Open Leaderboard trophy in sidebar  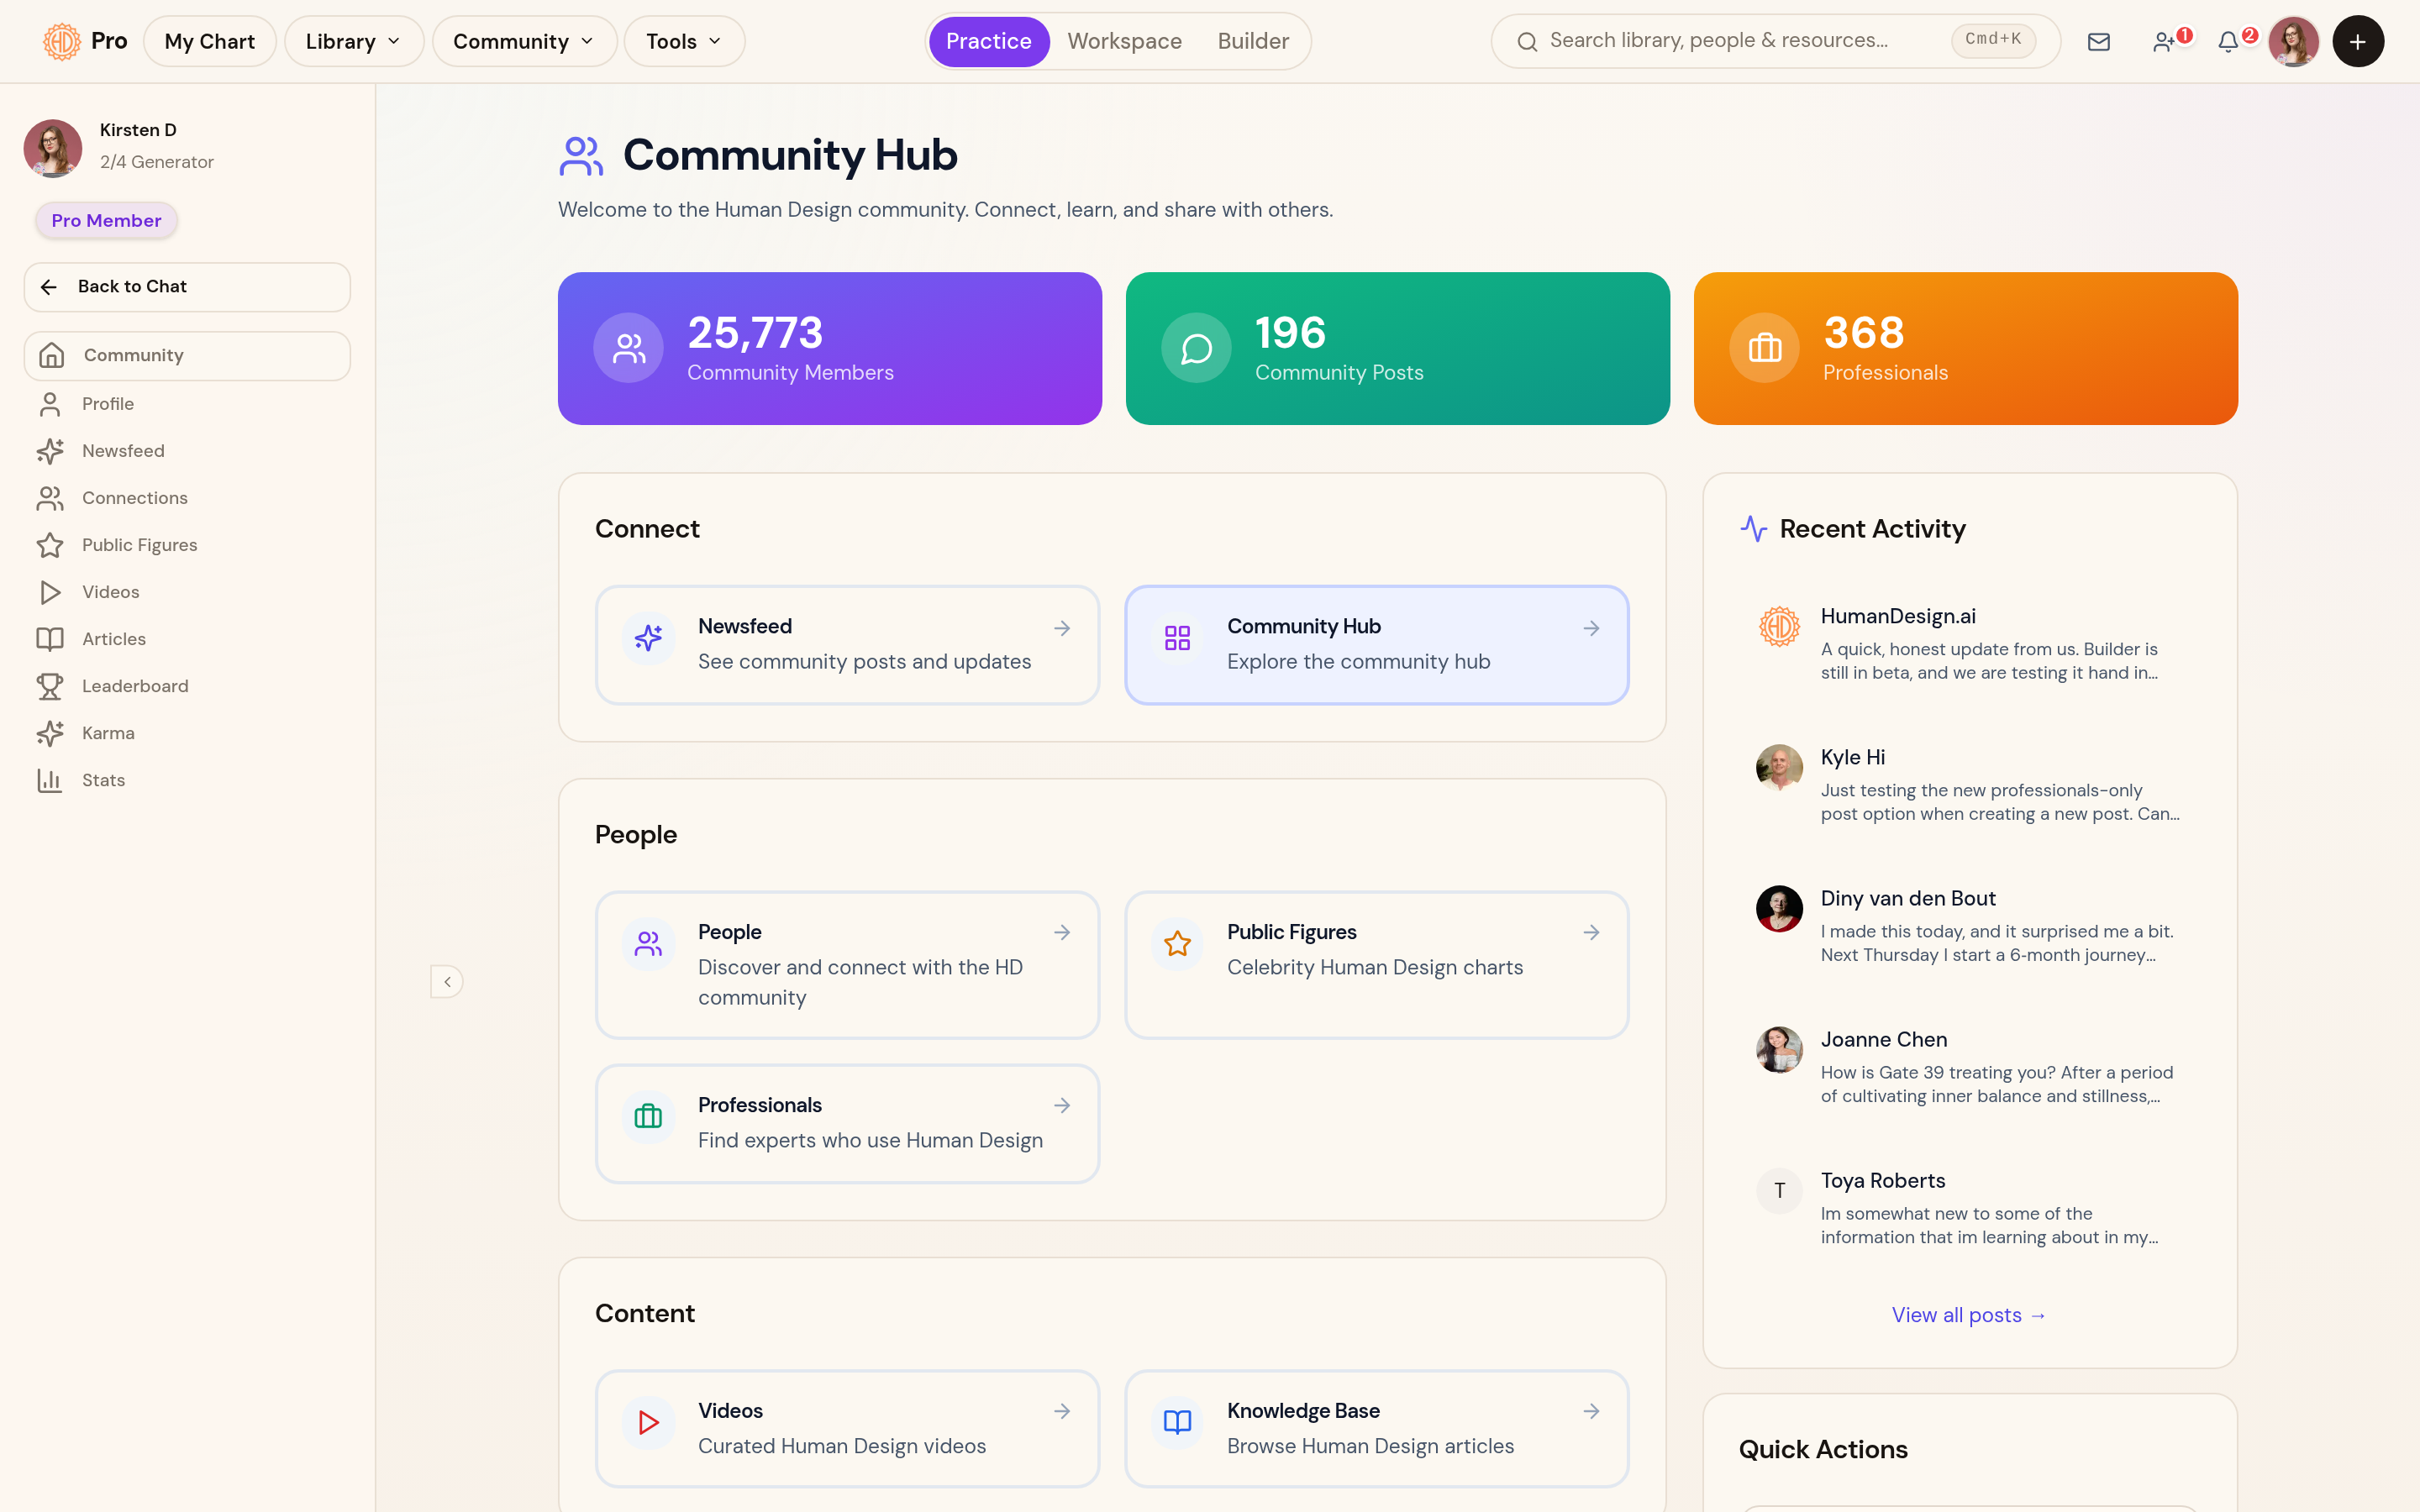point(50,686)
